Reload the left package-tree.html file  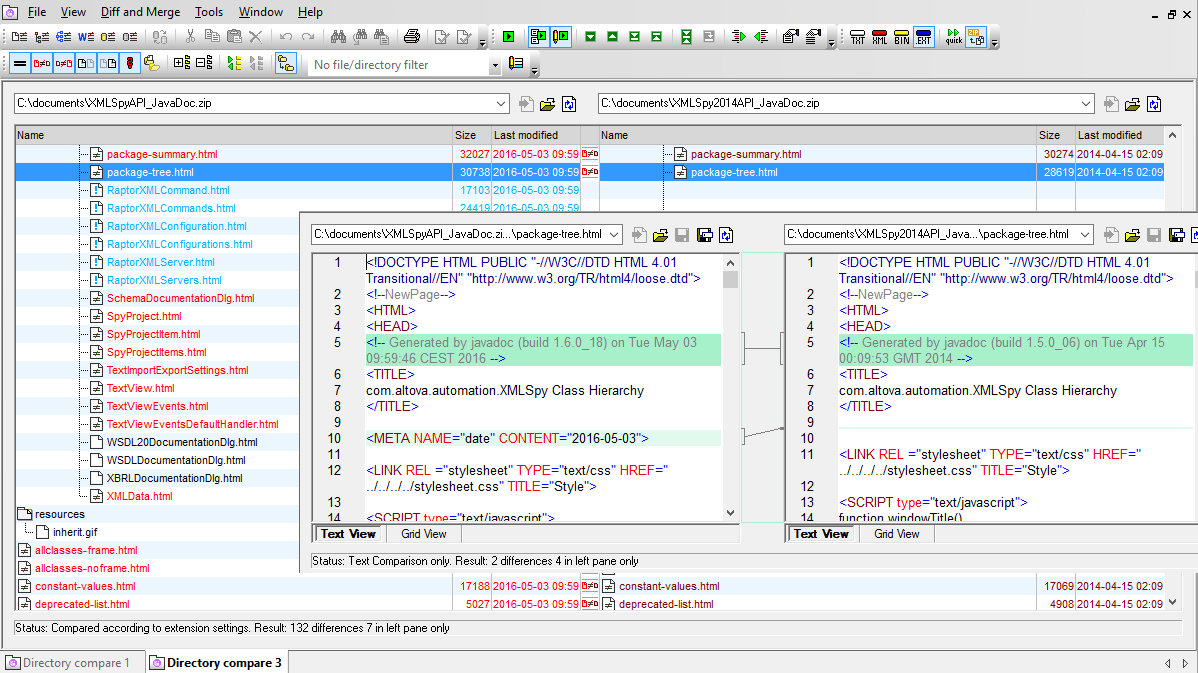(727, 235)
